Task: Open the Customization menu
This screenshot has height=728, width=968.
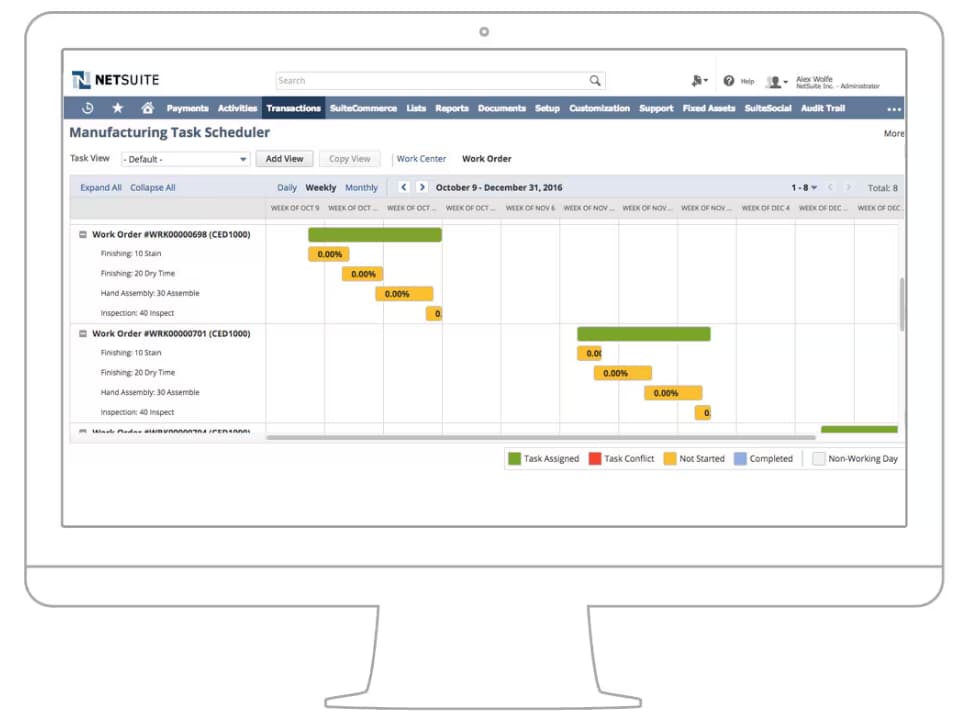Action: pos(599,108)
